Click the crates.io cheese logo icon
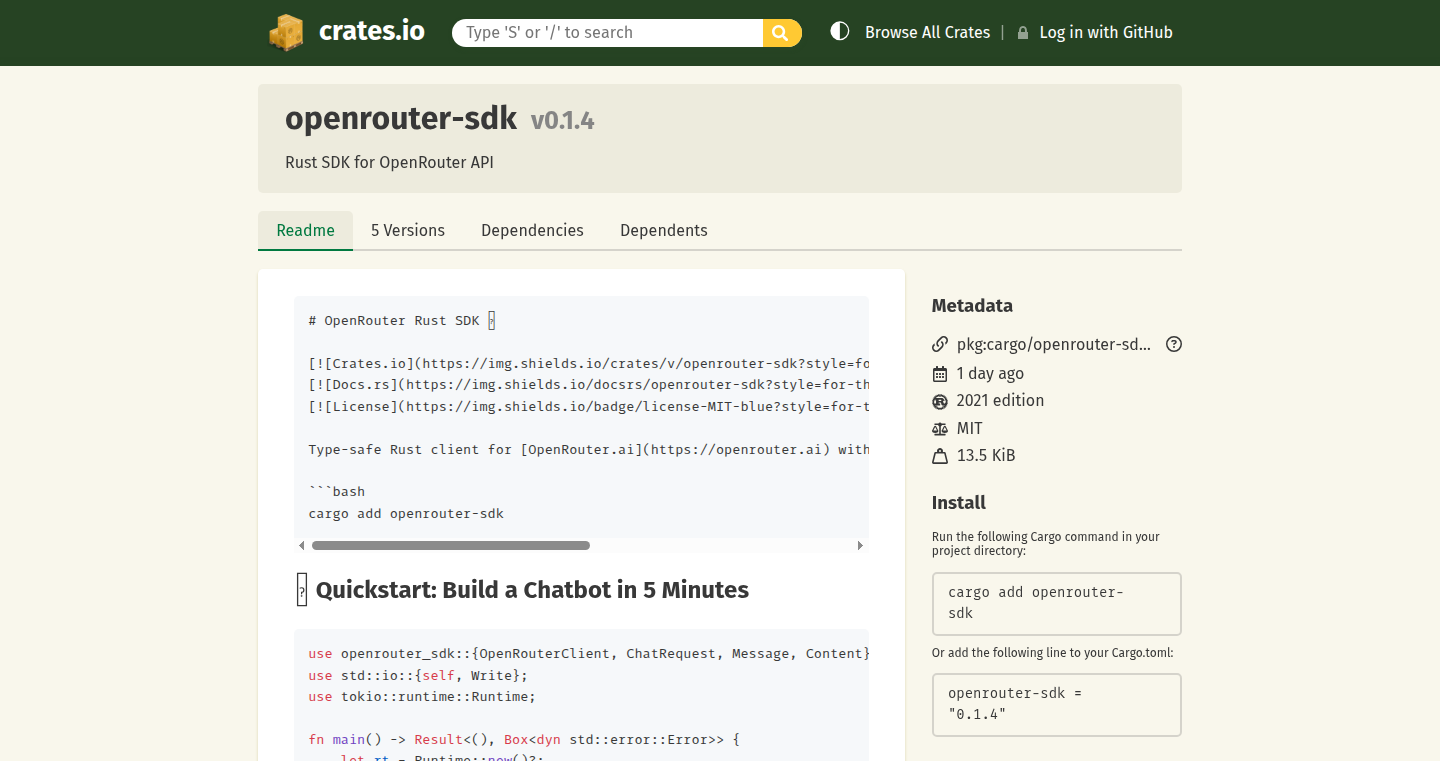Screen dimensions: 1440x761 tap(286, 32)
